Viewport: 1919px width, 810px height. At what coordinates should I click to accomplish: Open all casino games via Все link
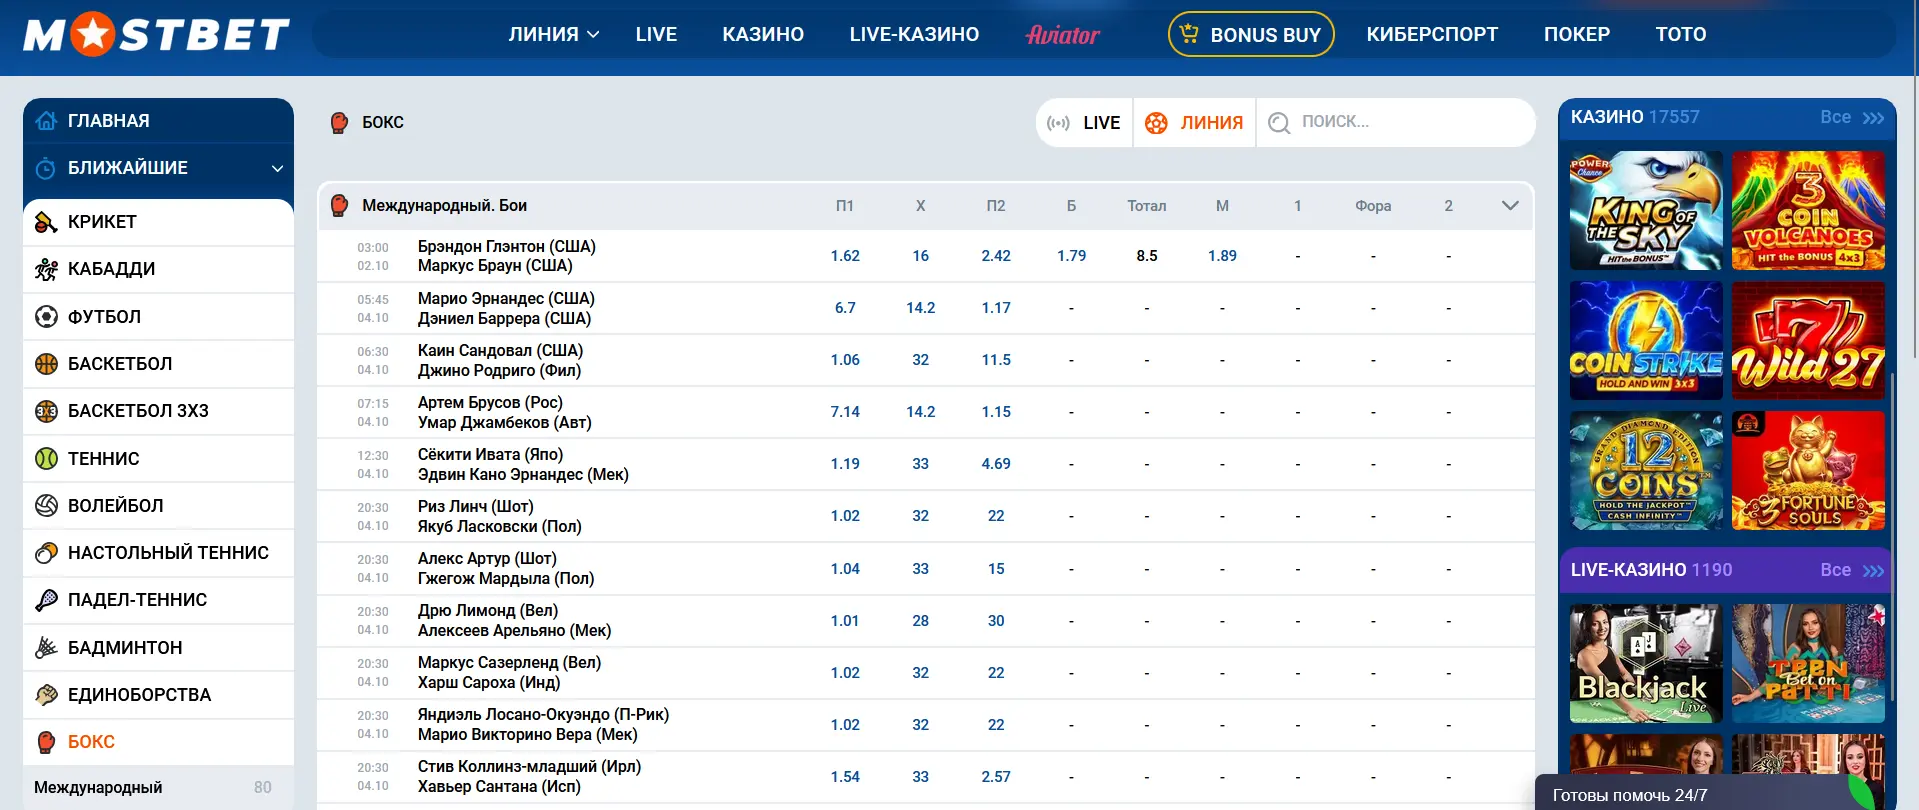1851,117
